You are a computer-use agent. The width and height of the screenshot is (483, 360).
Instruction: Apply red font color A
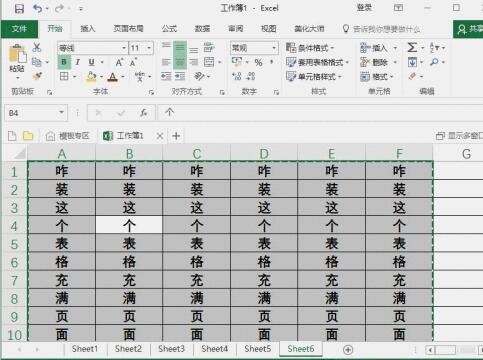click(x=113, y=77)
